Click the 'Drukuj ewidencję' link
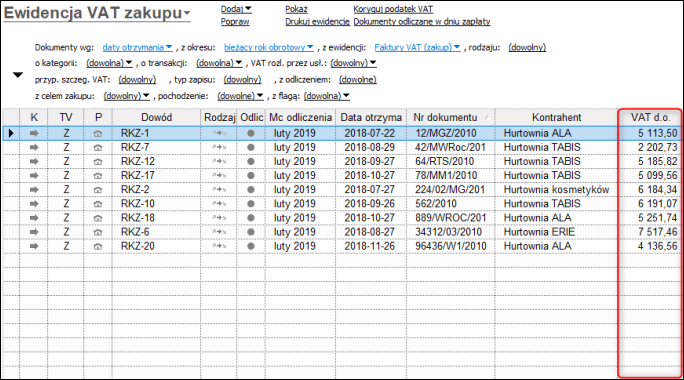 (318, 22)
